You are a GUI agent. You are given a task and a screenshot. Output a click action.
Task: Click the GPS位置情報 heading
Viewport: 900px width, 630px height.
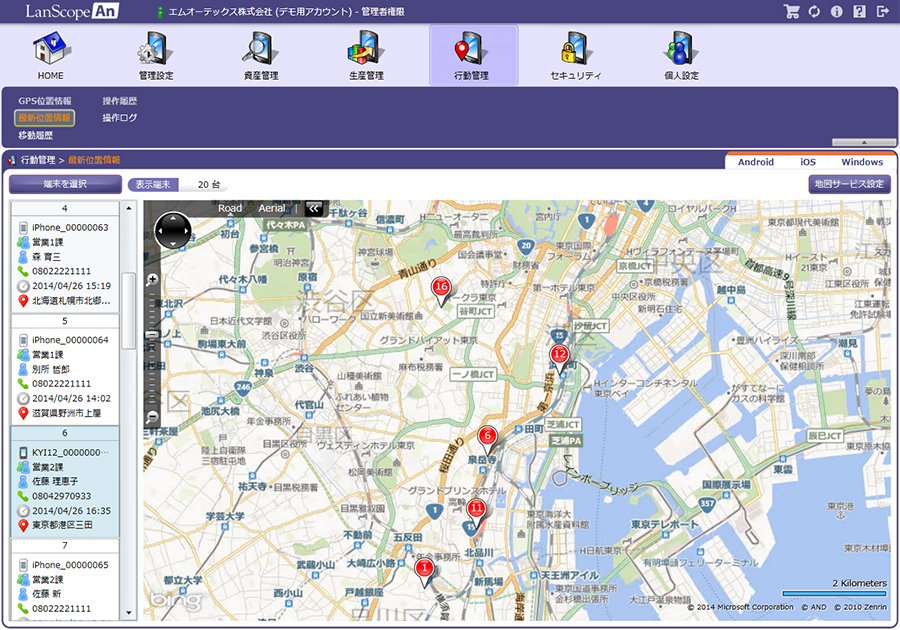[45, 101]
